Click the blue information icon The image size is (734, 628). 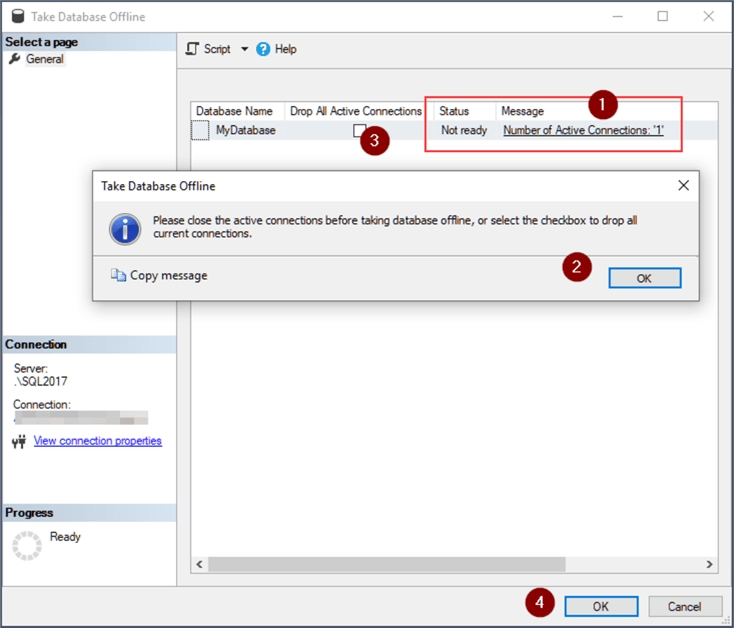[125, 229]
